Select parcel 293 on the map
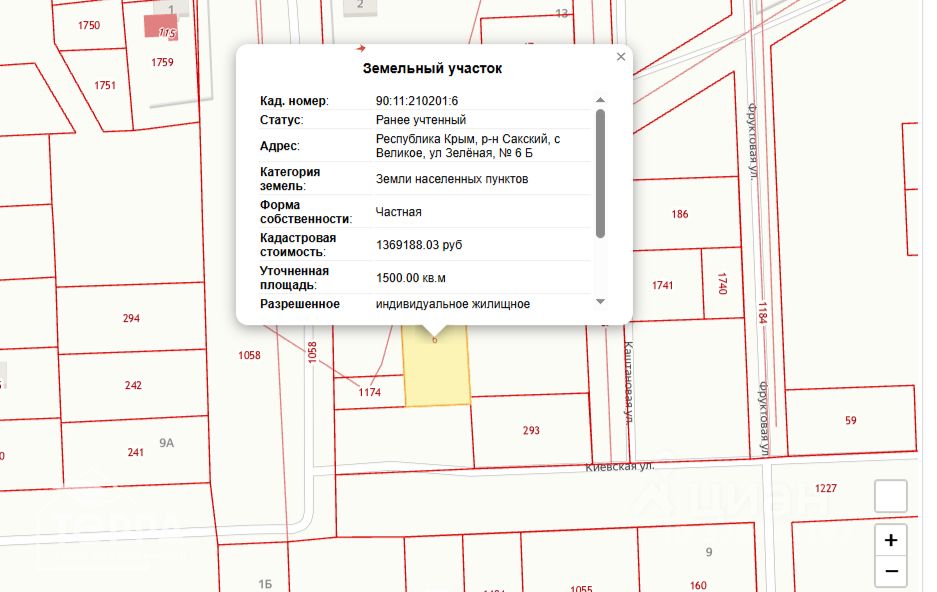937x592 pixels. pyautogui.click(x=531, y=430)
